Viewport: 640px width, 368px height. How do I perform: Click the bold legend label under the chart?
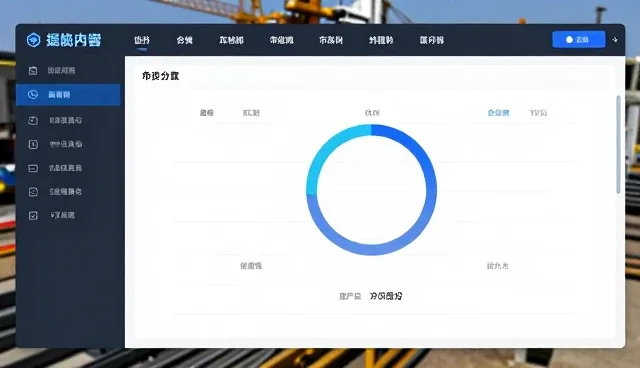386,296
